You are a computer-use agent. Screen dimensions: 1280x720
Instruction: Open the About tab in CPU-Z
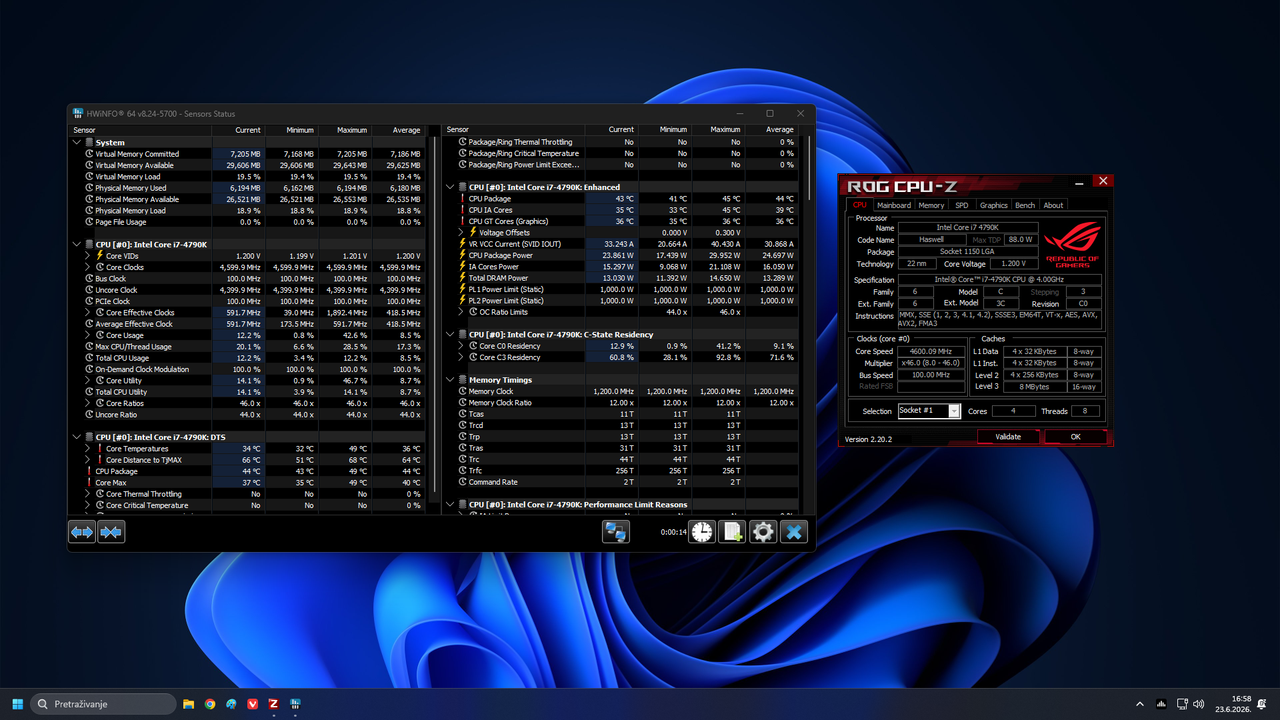1053,205
